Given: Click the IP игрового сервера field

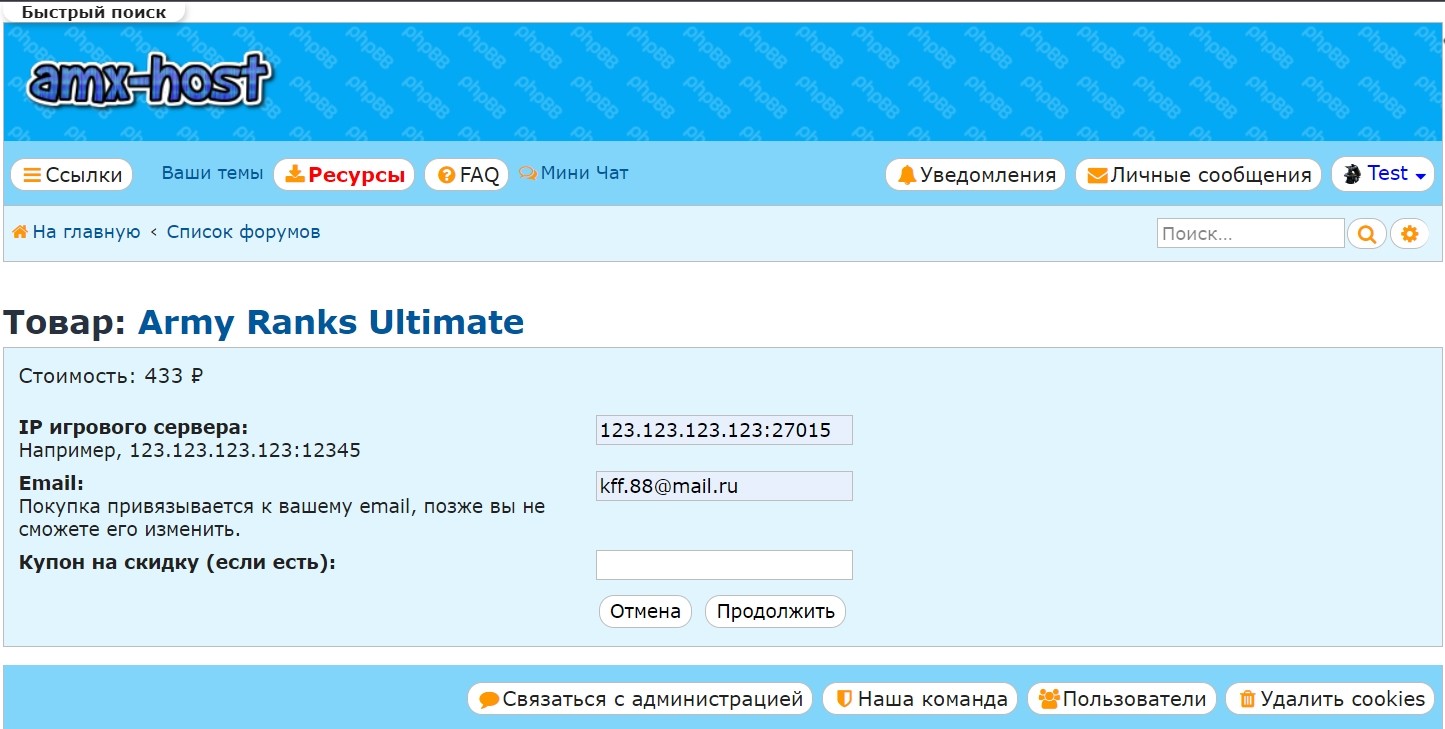Looking at the screenshot, I should pyautogui.click(x=724, y=430).
